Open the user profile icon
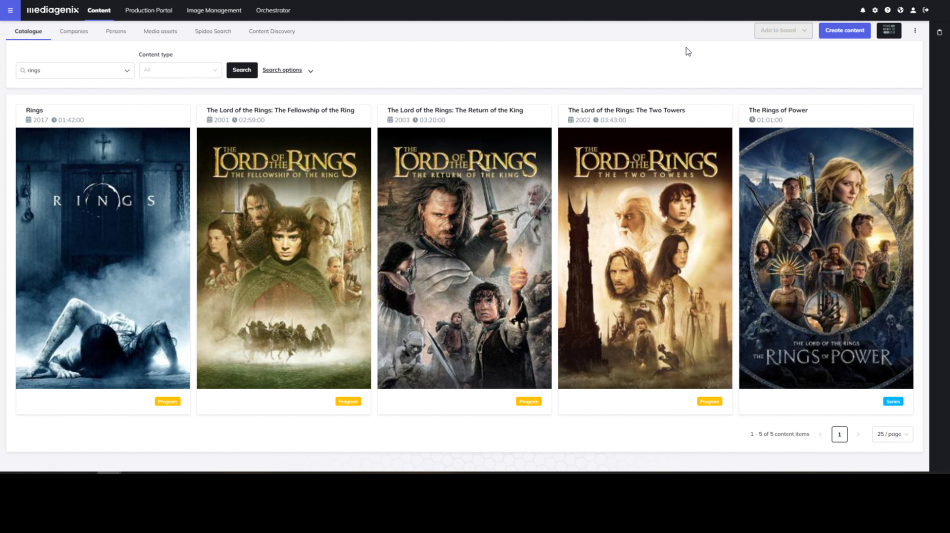Viewport: 950px width, 533px height. [x=913, y=10]
